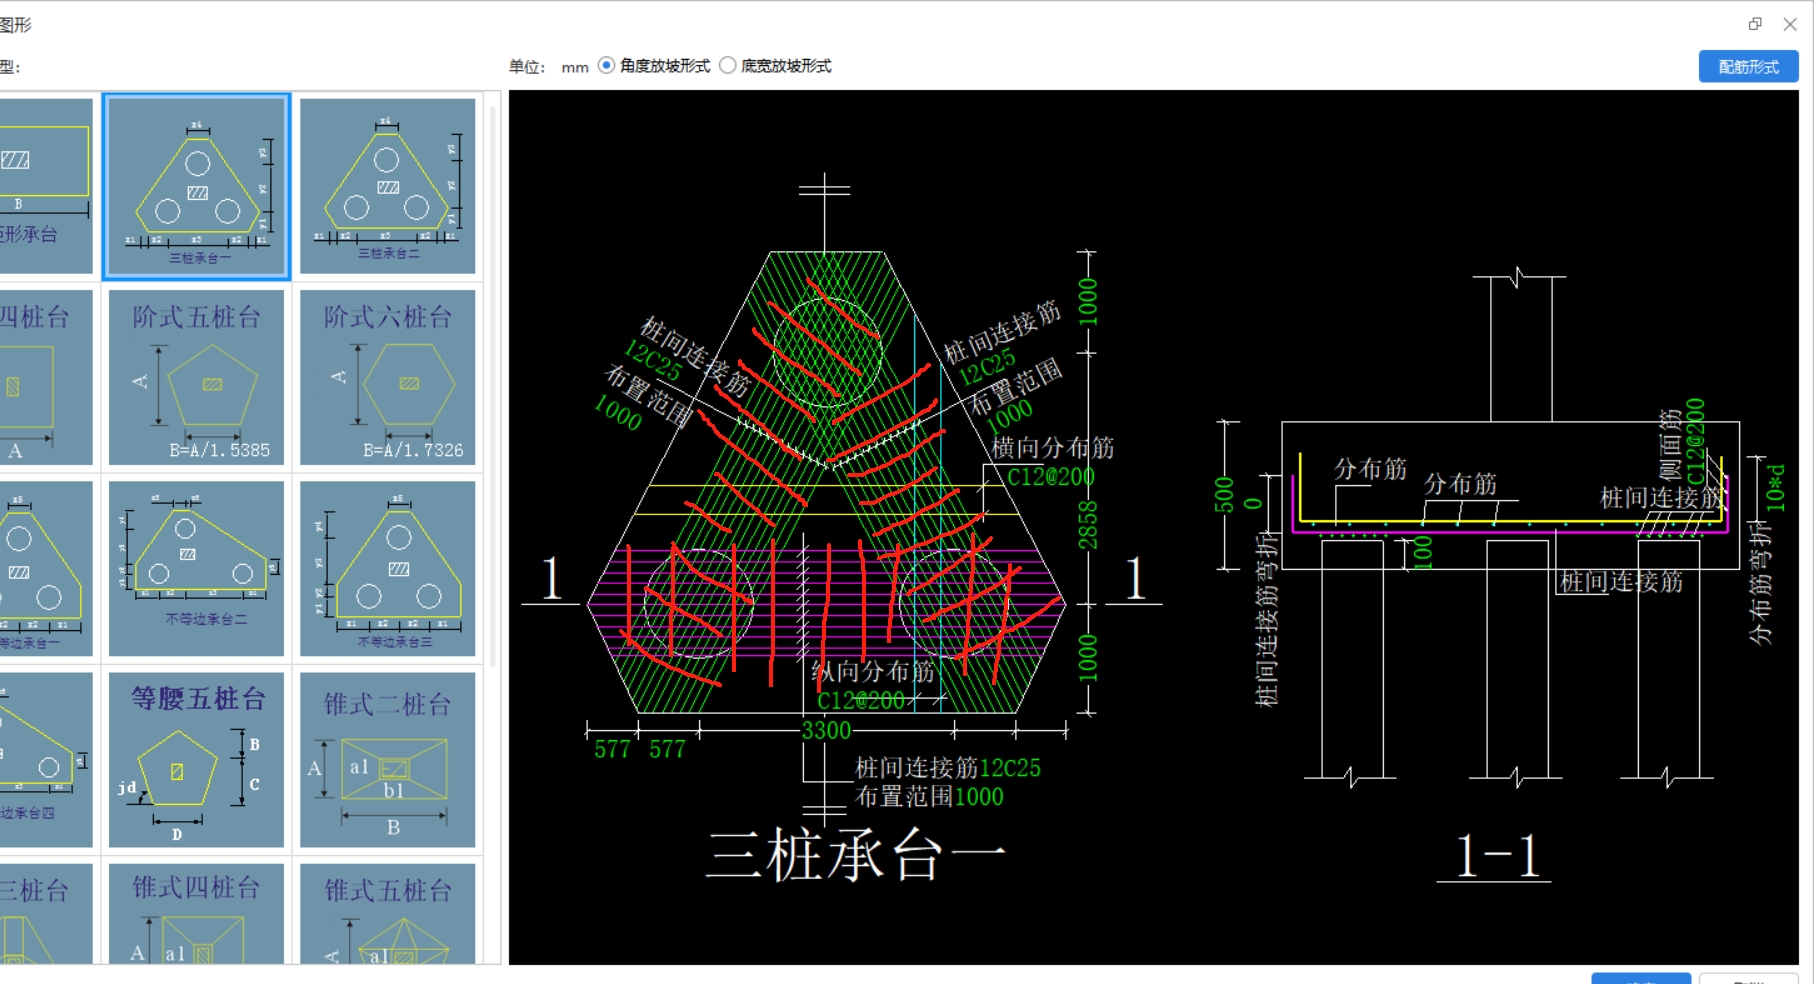This screenshot has height=984, width=1814.
Task: Select the partially visible 矩形承台 thumbnail
Action: tap(46, 186)
